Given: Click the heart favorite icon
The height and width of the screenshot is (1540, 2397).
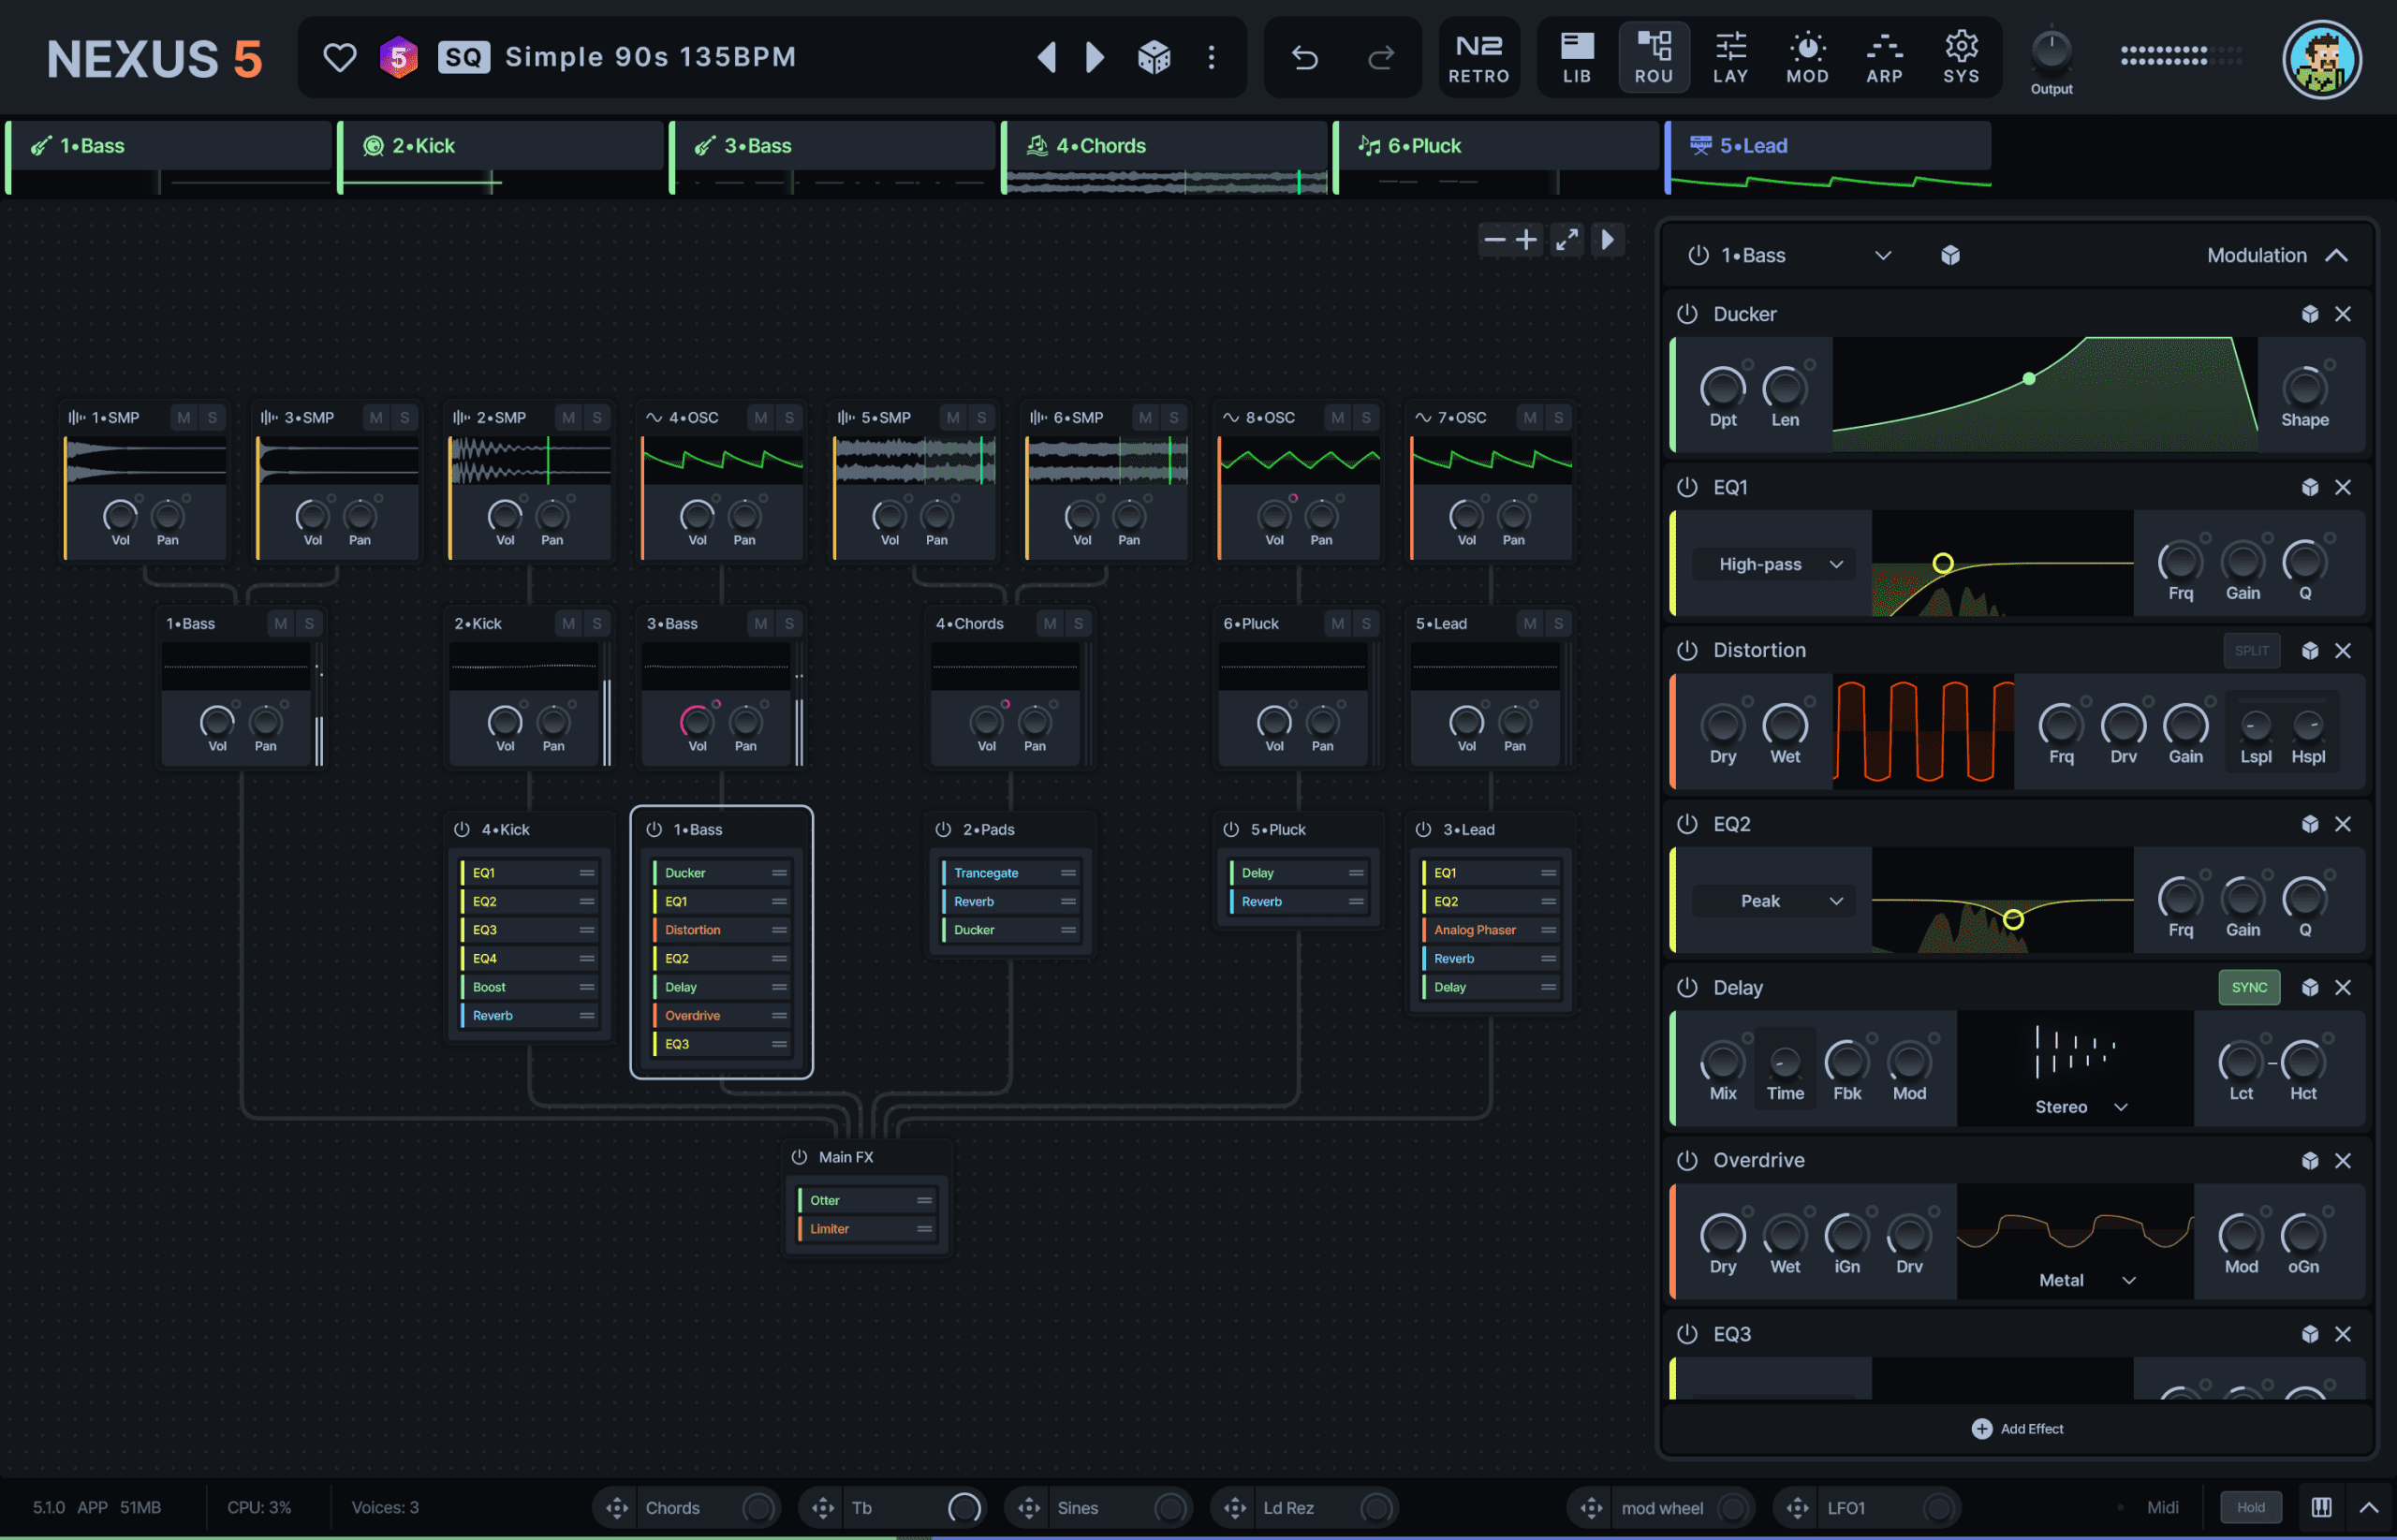Looking at the screenshot, I should tap(339, 58).
